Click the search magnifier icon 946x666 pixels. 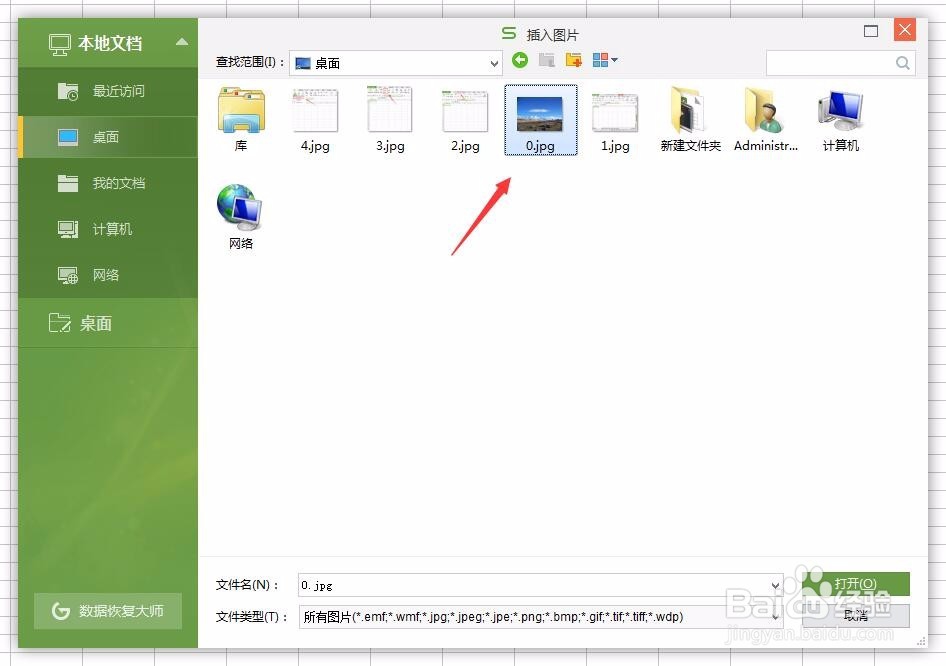903,63
